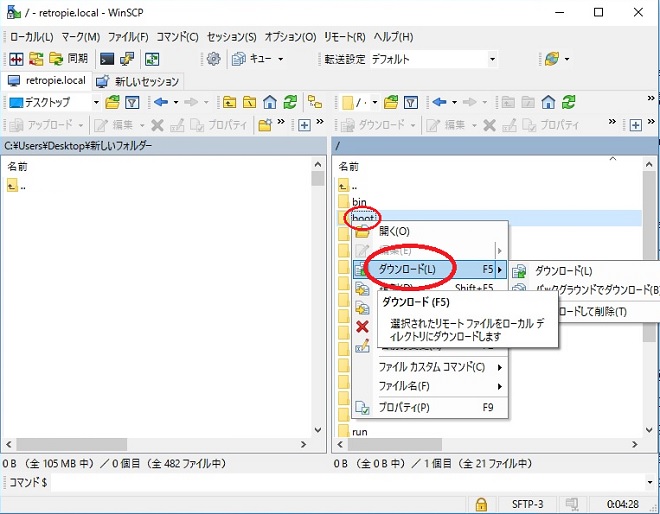Select the bin folder in the remote panel
This screenshot has height=514, width=660.
pos(359,202)
